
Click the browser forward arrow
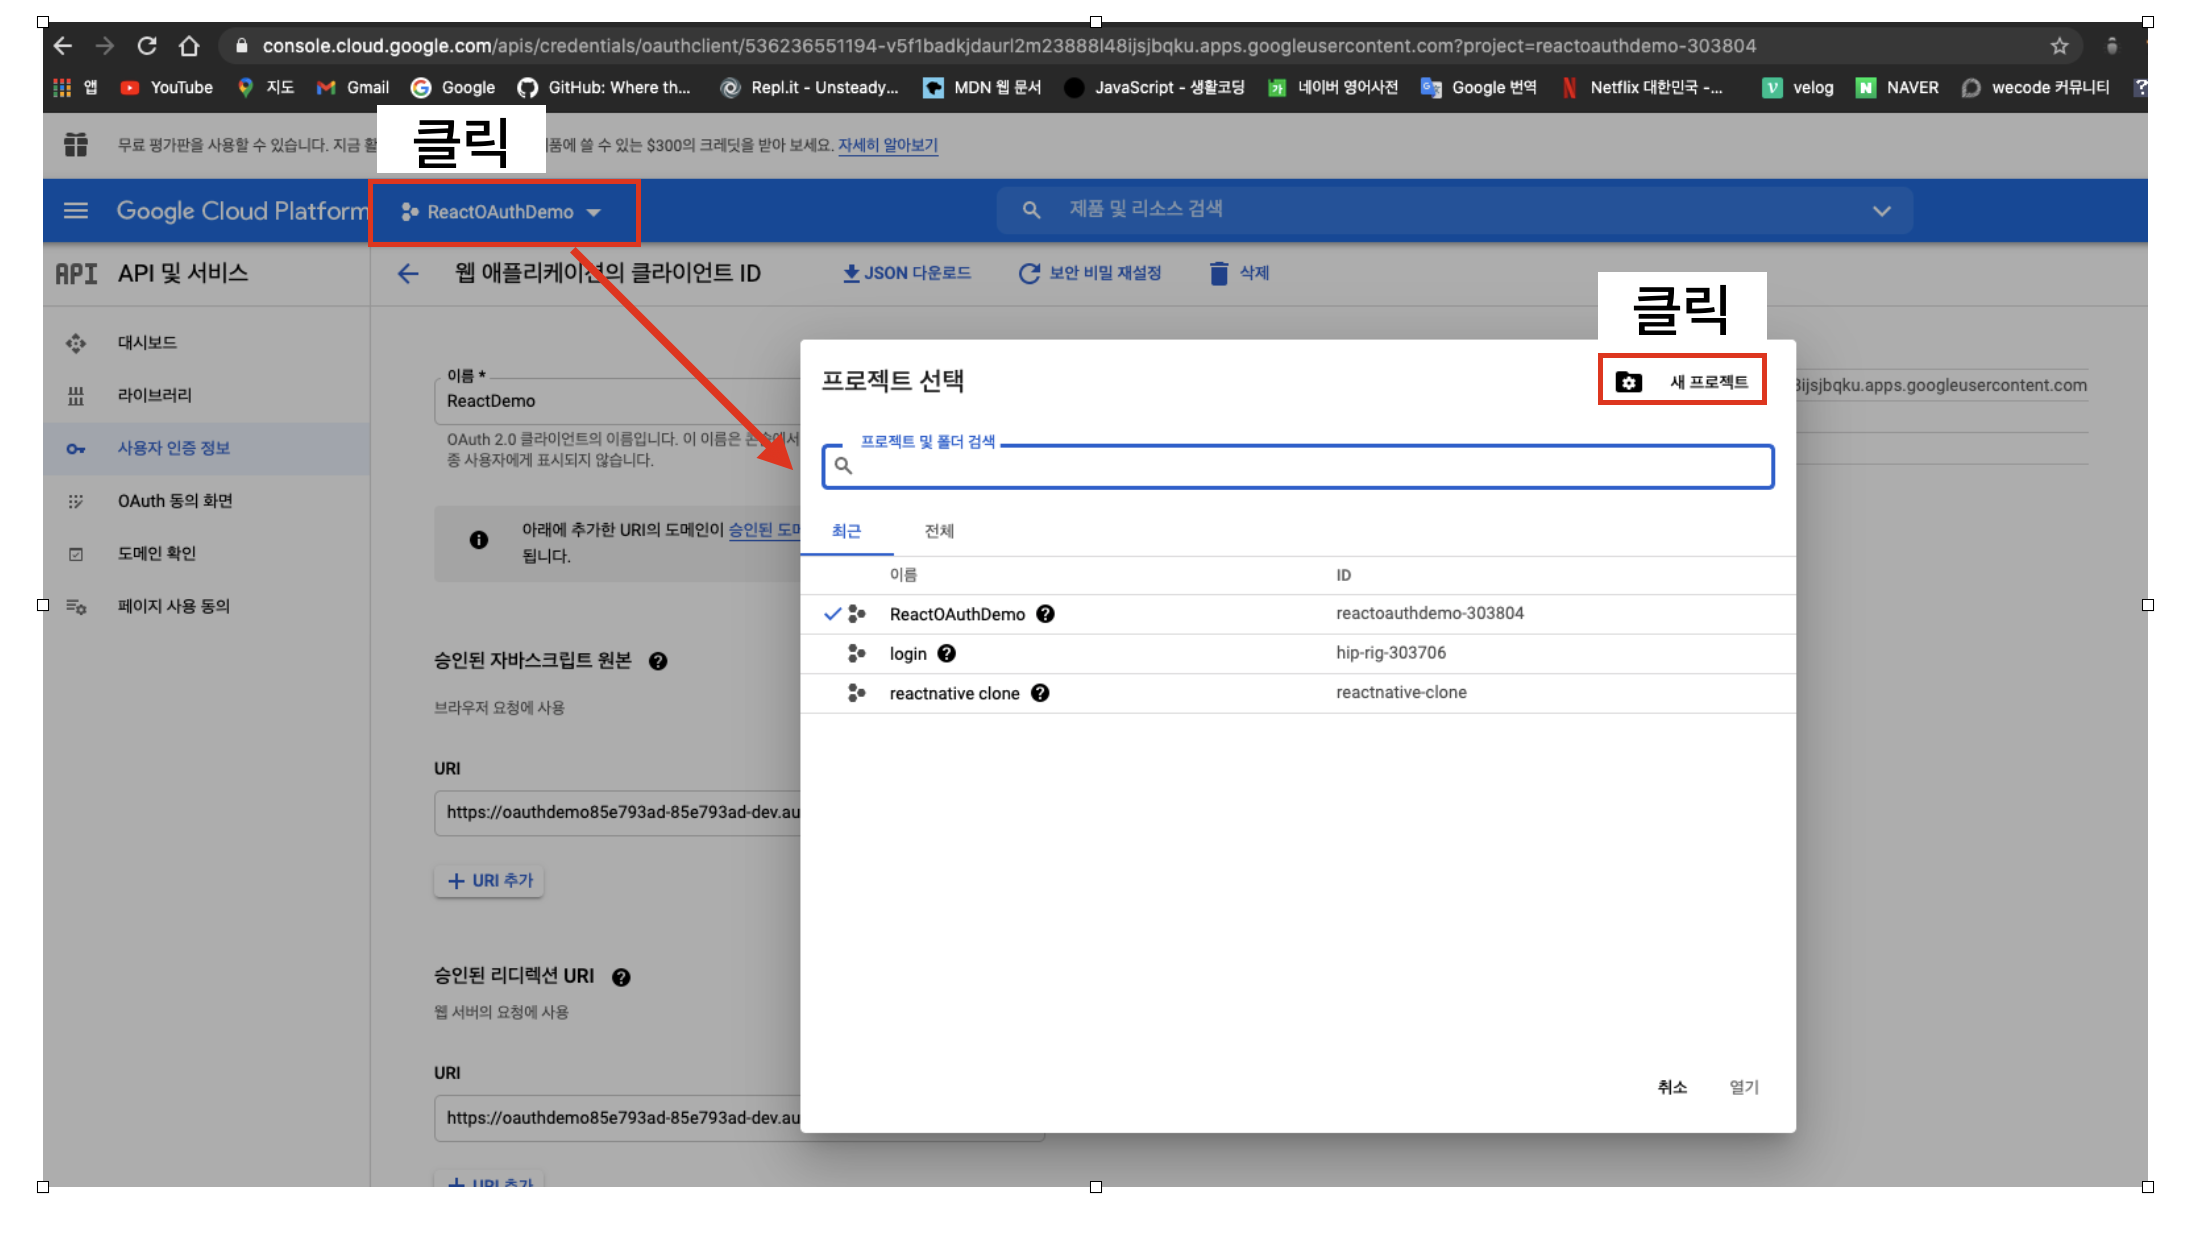104,46
